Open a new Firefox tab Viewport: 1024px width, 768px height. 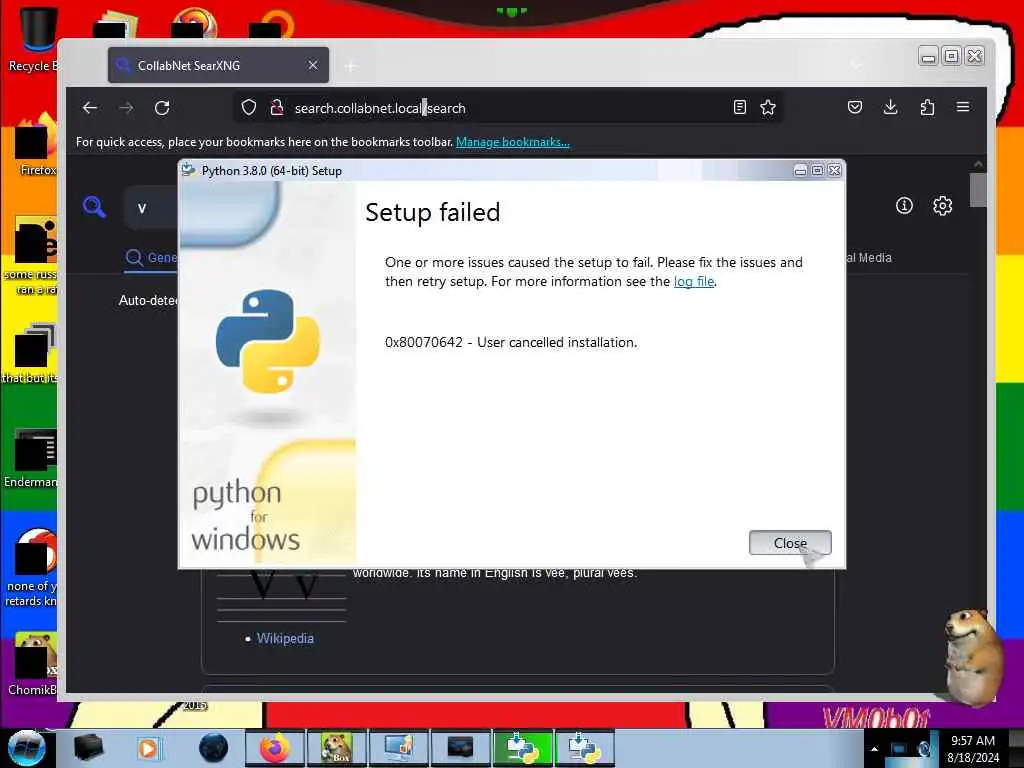pyautogui.click(x=351, y=66)
